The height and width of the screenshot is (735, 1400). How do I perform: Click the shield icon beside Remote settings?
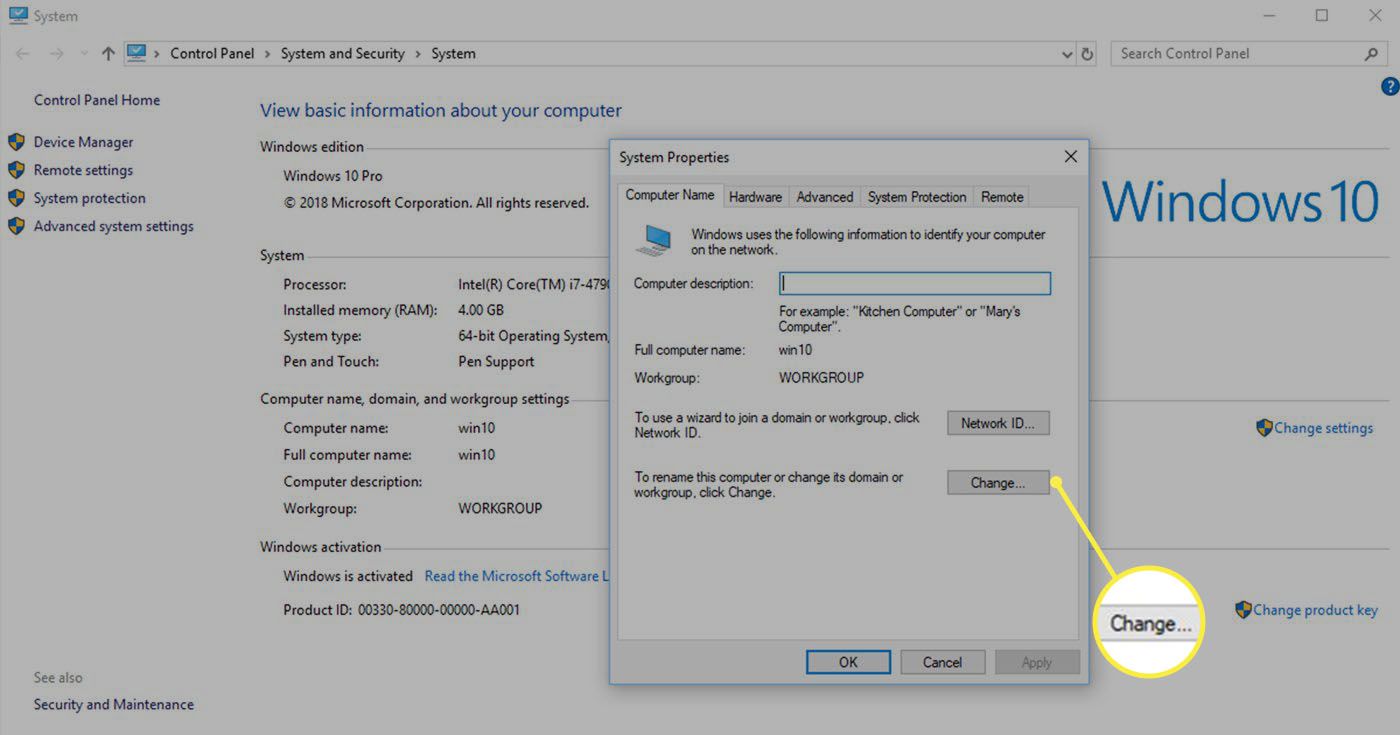click(16, 170)
